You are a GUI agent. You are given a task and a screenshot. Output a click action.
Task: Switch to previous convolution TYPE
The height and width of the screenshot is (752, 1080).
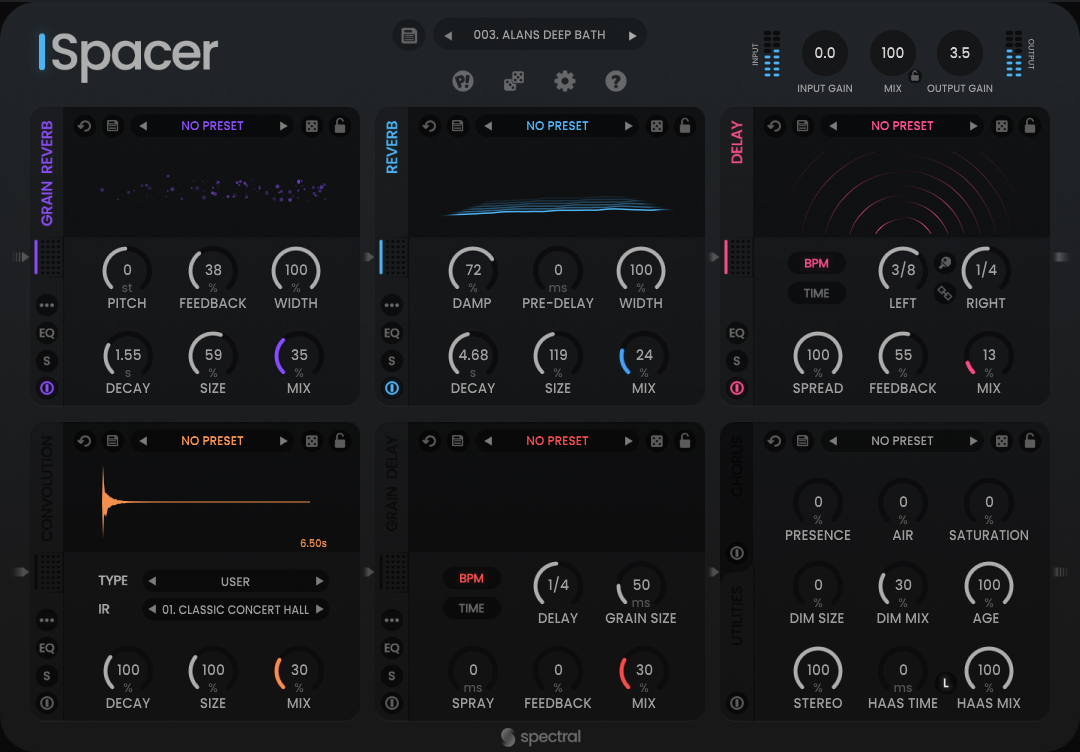[x=152, y=581]
